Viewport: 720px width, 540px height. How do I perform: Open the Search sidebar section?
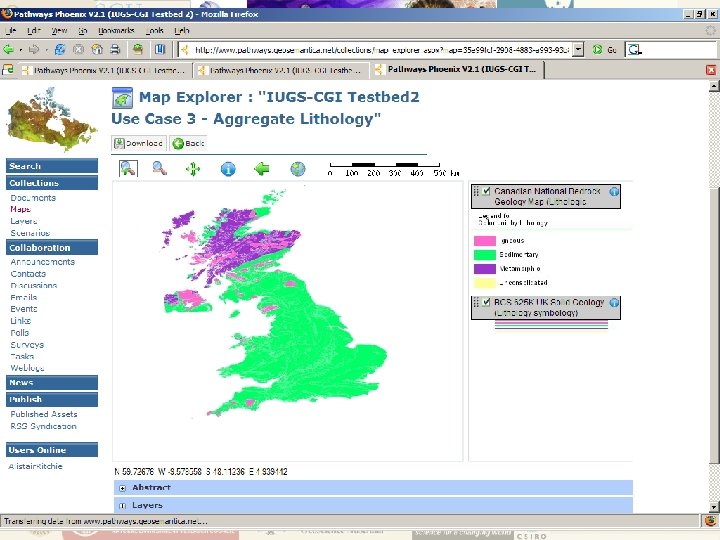click(x=52, y=166)
